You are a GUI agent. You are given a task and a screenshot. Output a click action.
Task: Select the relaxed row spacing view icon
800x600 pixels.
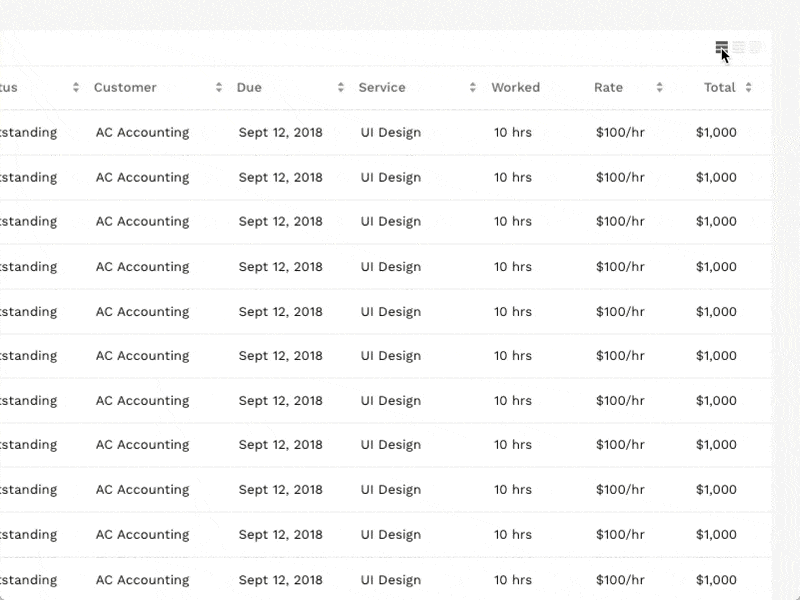(753, 46)
